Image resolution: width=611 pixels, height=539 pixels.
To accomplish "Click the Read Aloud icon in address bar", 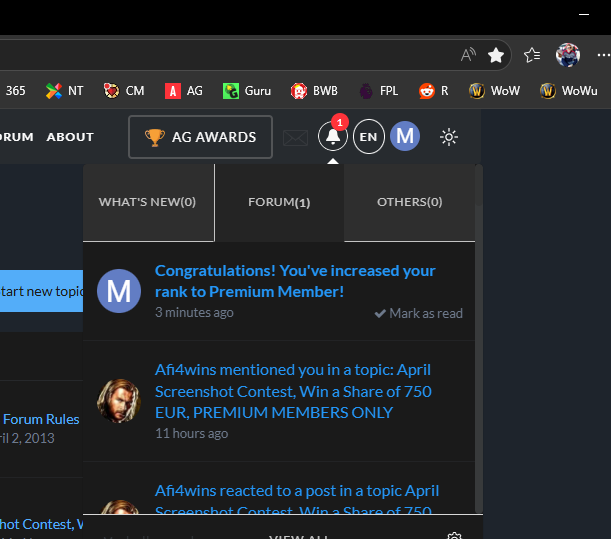I will click(468, 55).
